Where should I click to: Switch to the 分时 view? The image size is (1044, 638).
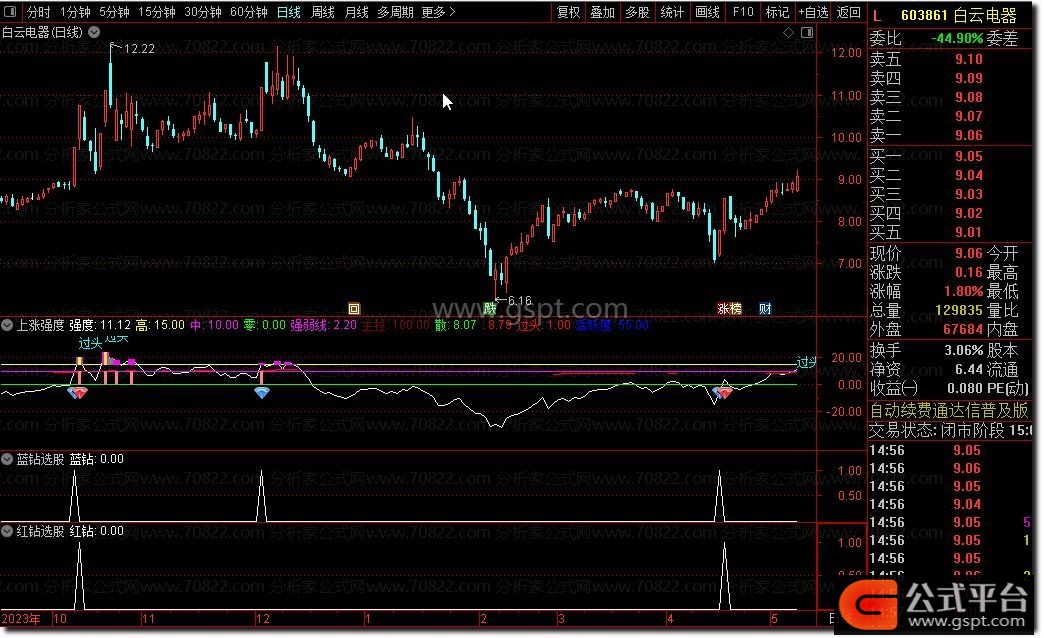39,12
